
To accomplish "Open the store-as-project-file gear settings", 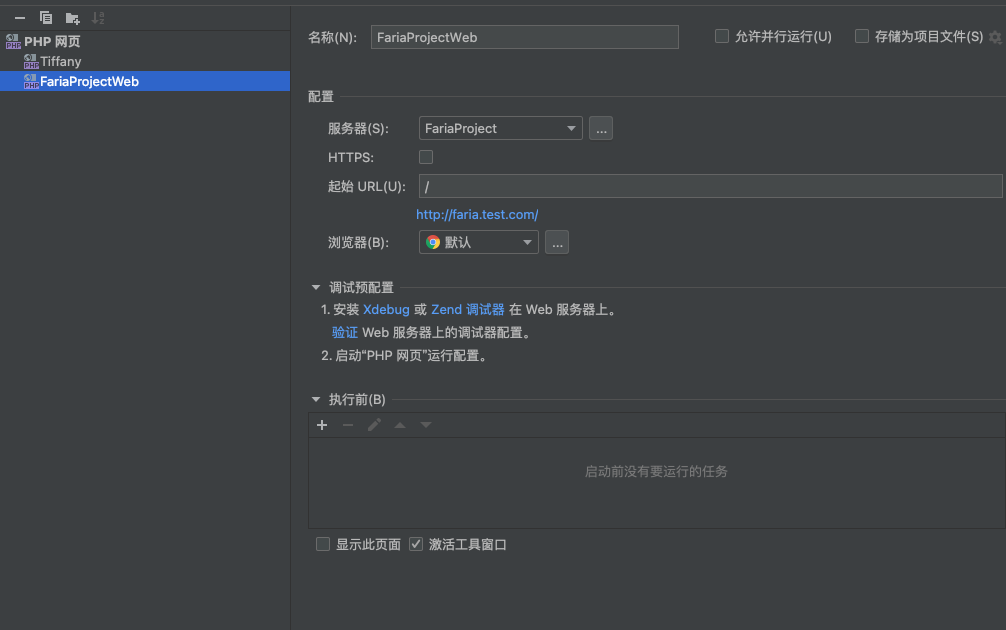I will point(995,37).
